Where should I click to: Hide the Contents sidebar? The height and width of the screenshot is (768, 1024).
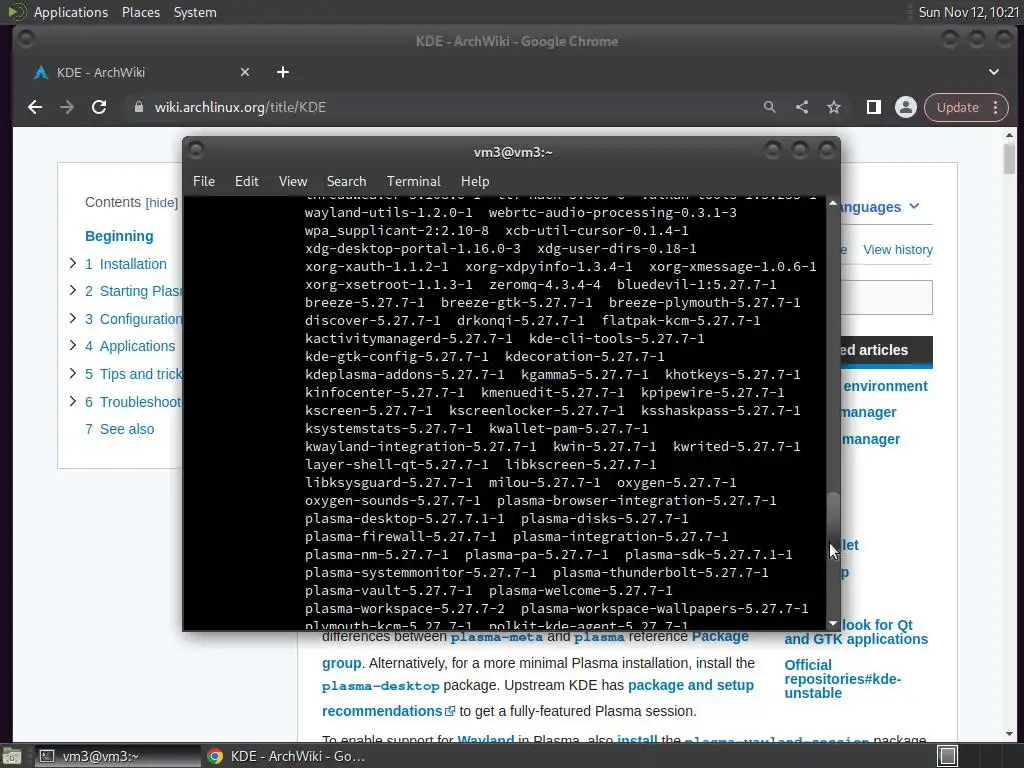161,202
